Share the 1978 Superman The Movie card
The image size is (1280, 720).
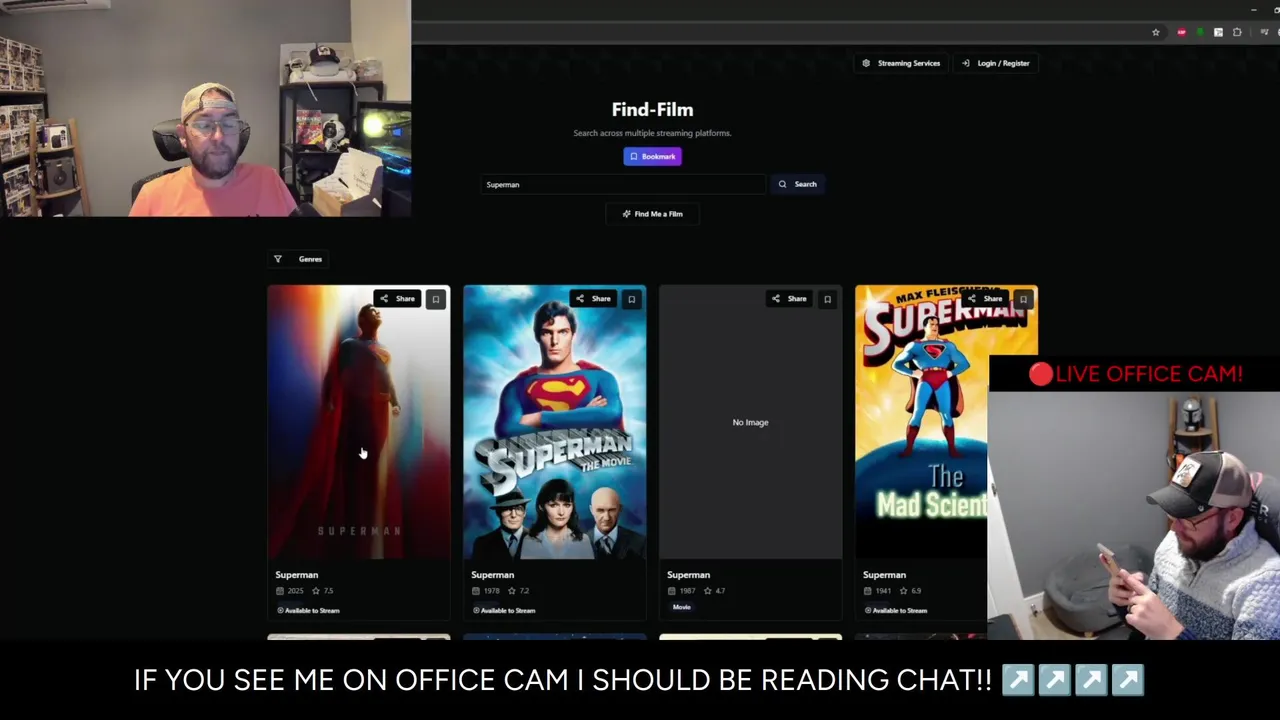pyautogui.click(x=593, y=298)
